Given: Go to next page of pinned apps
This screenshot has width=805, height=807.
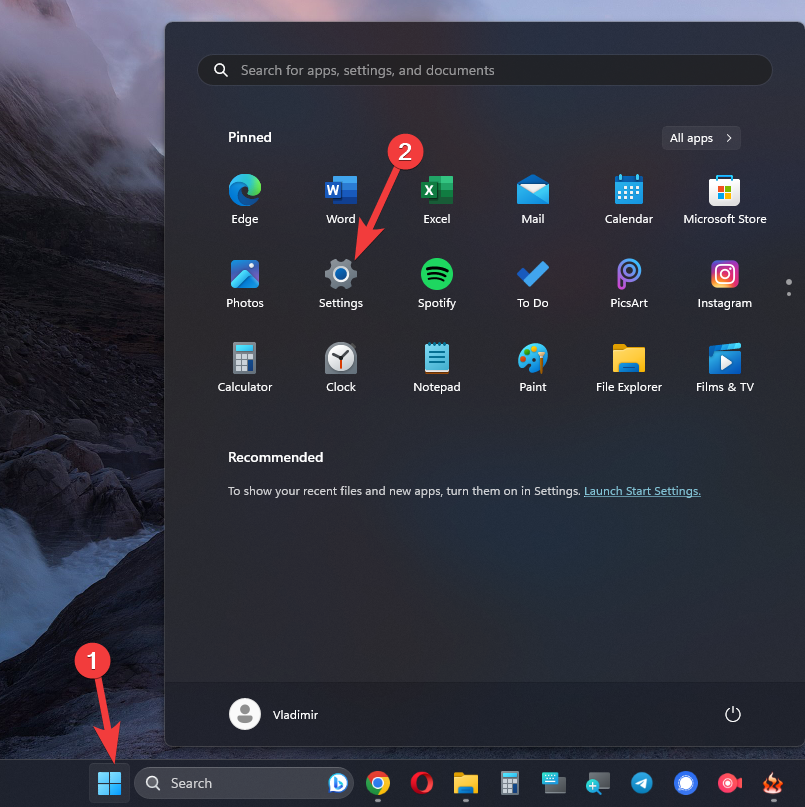Looking at the screenshot, I should click(x=789, y=294).
